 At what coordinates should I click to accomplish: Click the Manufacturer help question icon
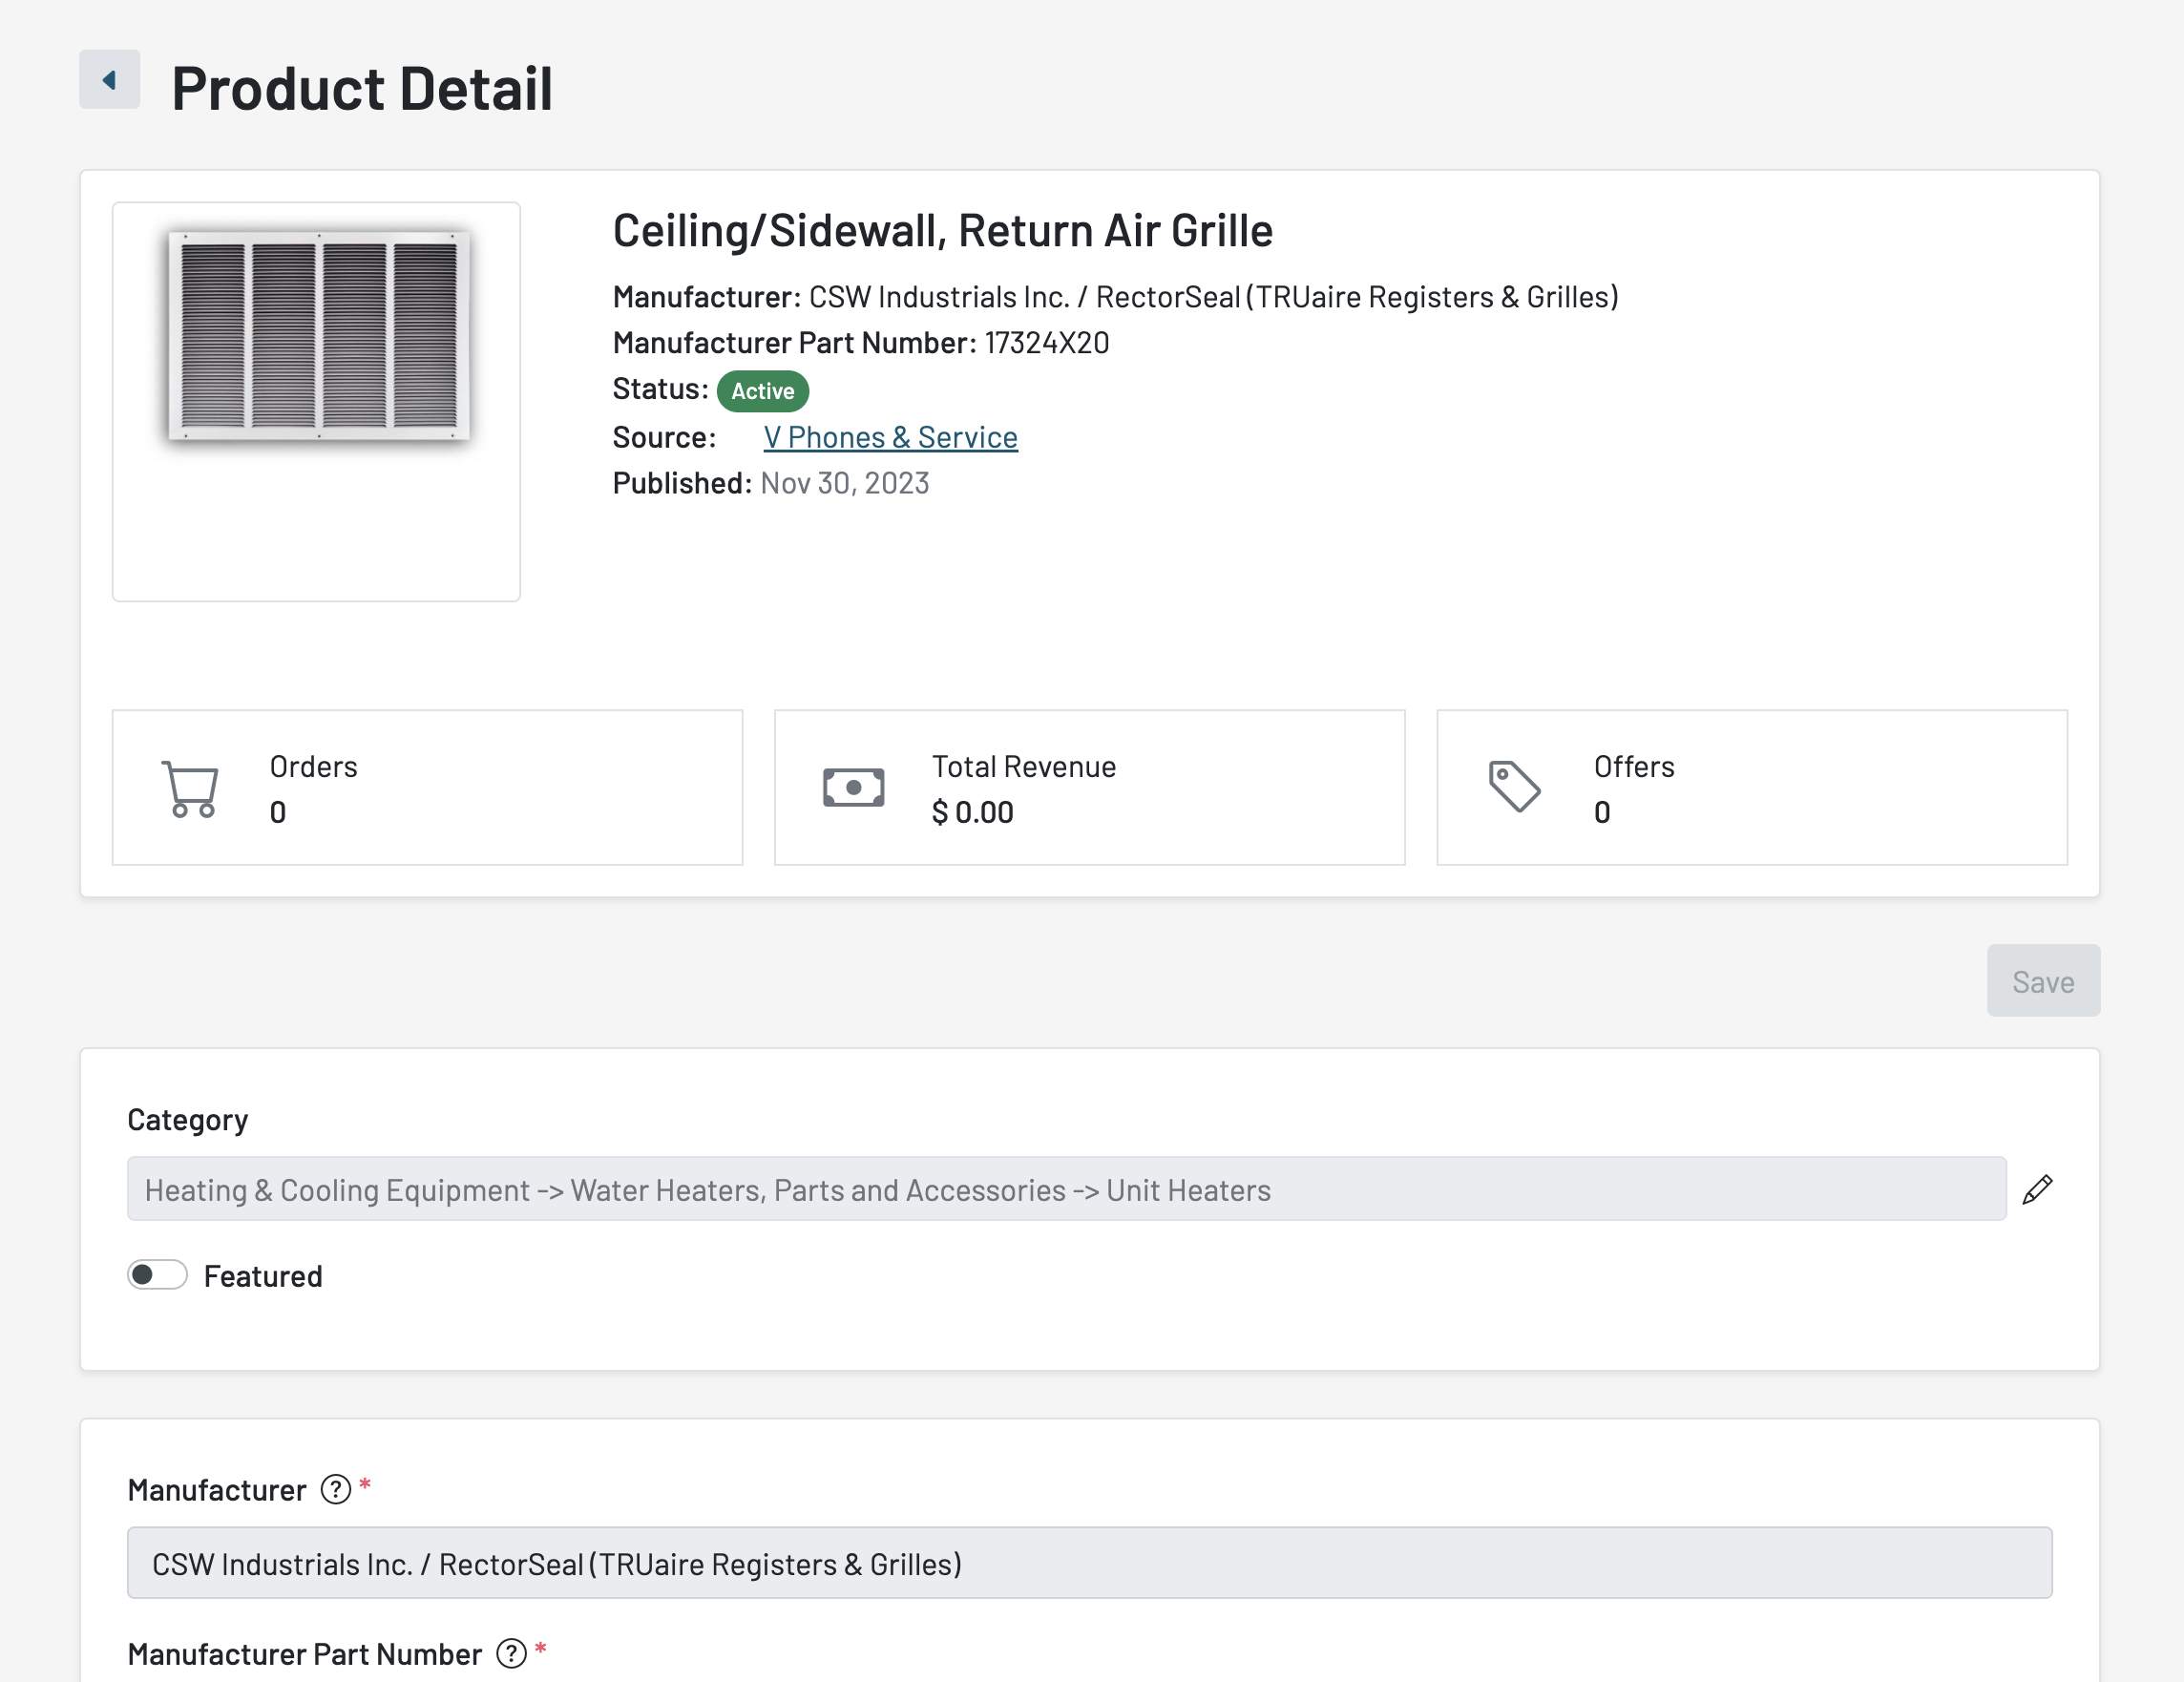(x=335, y=1489)
